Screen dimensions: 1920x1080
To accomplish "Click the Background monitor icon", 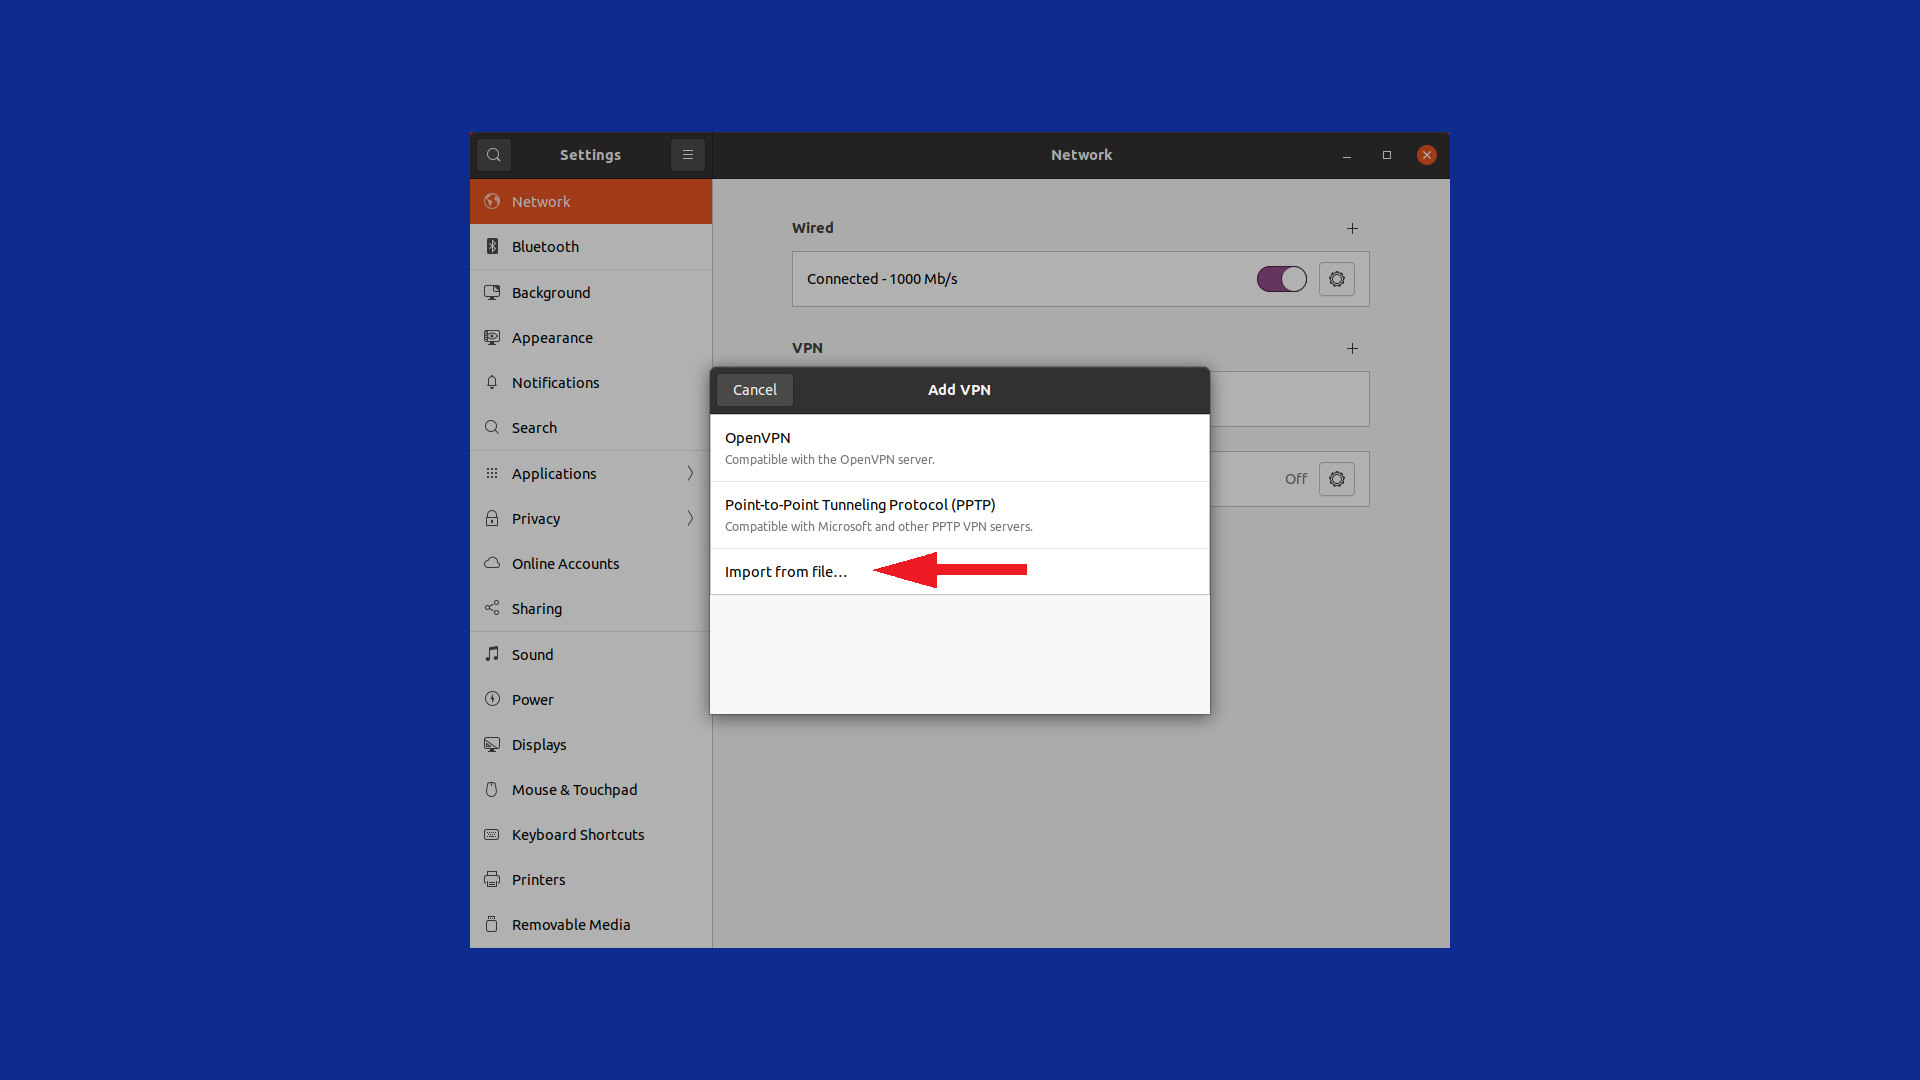I will pos(492,292).
